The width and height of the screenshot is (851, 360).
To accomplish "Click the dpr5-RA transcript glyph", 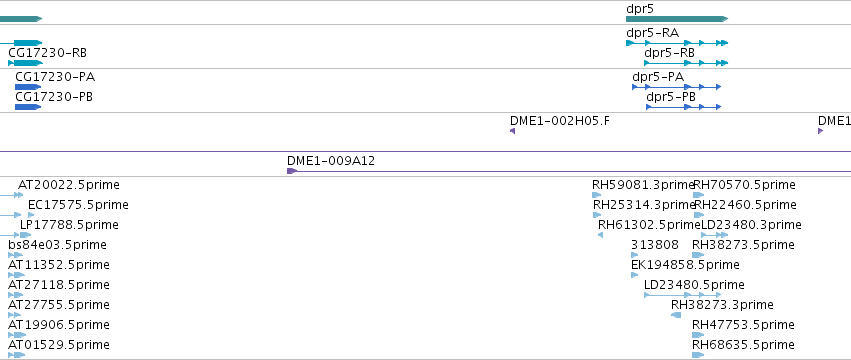I will point(676,43).
